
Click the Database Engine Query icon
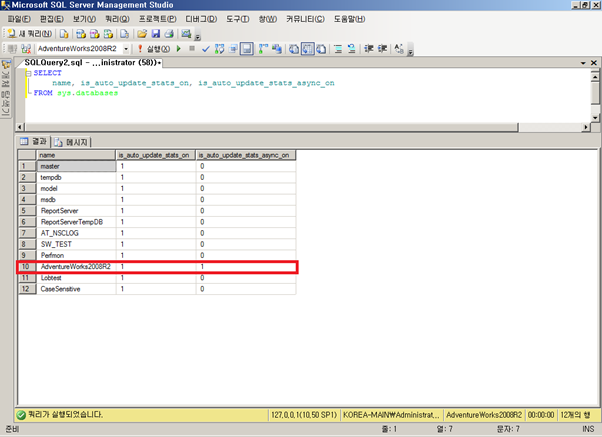[x=64, y=34]
